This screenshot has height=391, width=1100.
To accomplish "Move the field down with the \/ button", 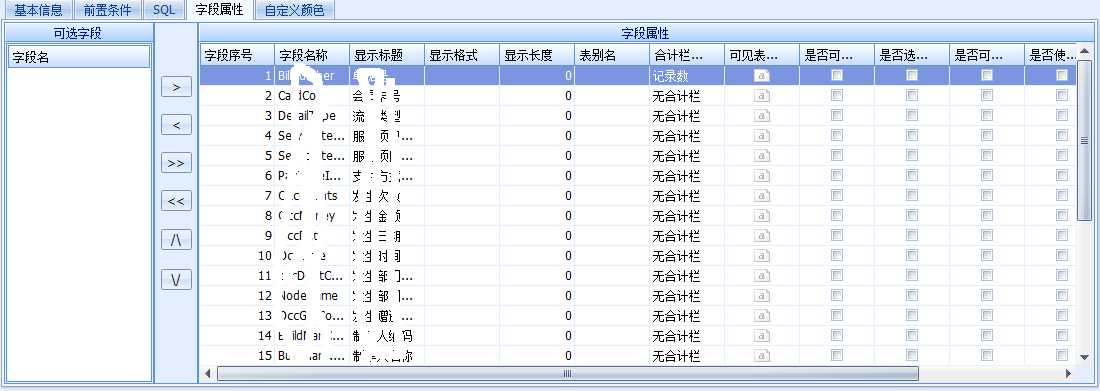I will click(x=176, y=280).
